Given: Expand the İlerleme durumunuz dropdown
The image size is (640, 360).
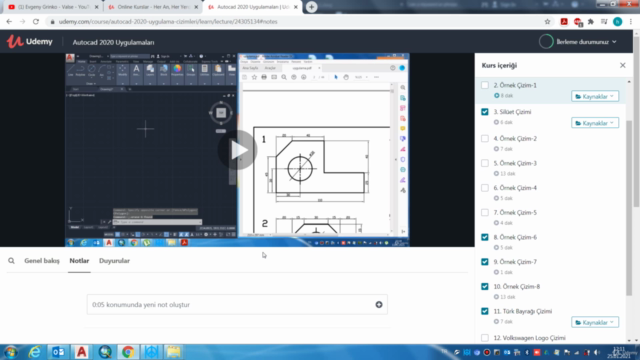Looking at the screenshot, I should 586,42.
